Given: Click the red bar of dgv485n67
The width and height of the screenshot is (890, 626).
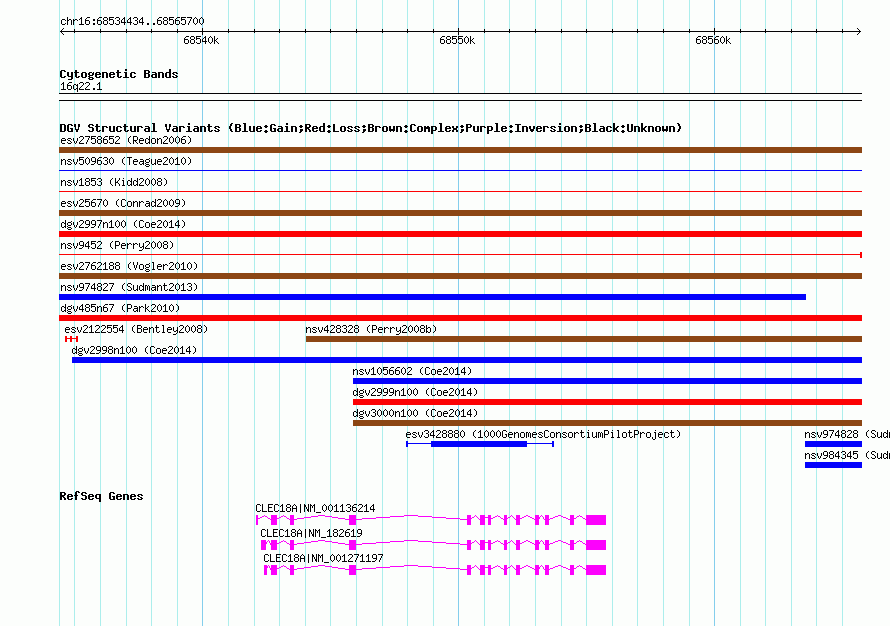Looking at the screenshot, I should click(460, 318).
